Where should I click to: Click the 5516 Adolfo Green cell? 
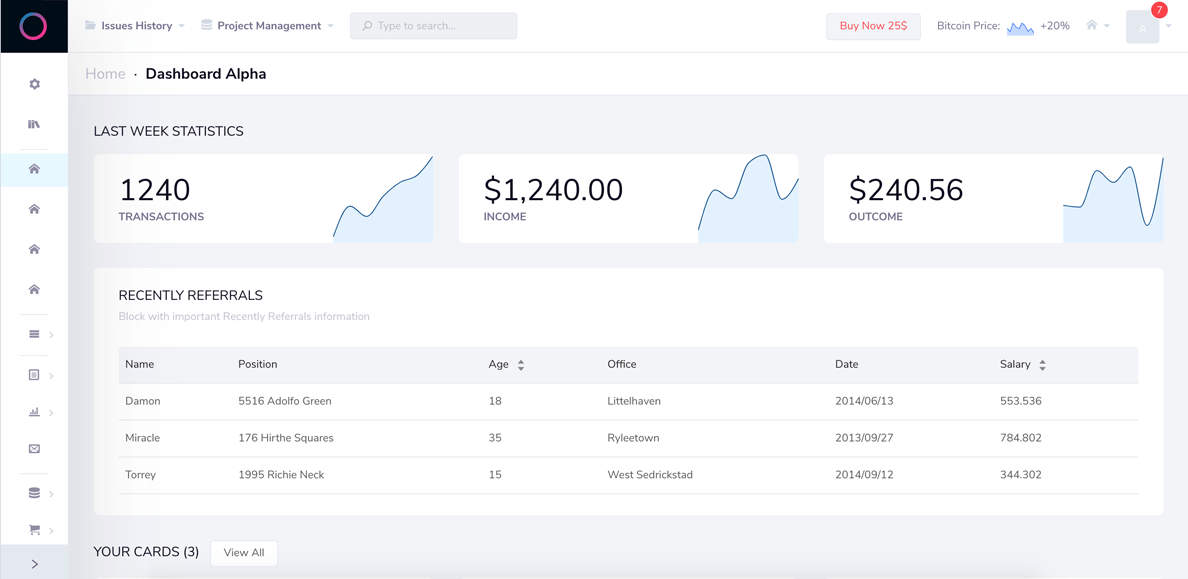(285, 401)
